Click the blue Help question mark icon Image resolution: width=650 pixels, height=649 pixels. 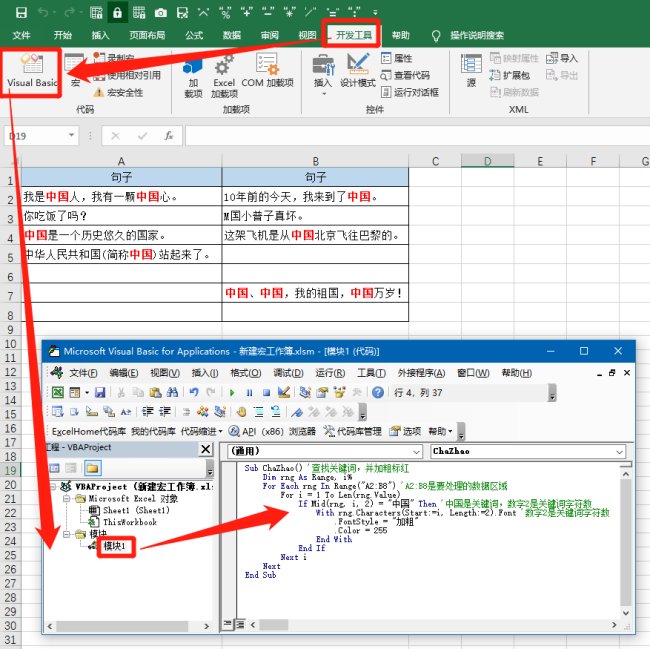(x=378, y=392)
